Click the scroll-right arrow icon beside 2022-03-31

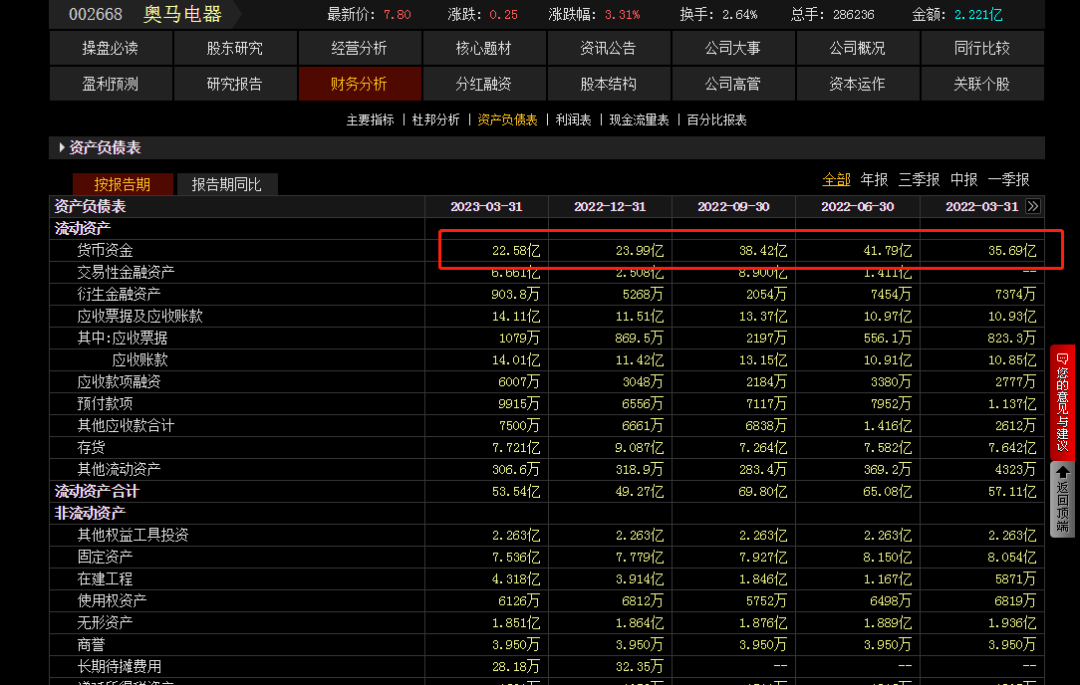[1033, 207]
